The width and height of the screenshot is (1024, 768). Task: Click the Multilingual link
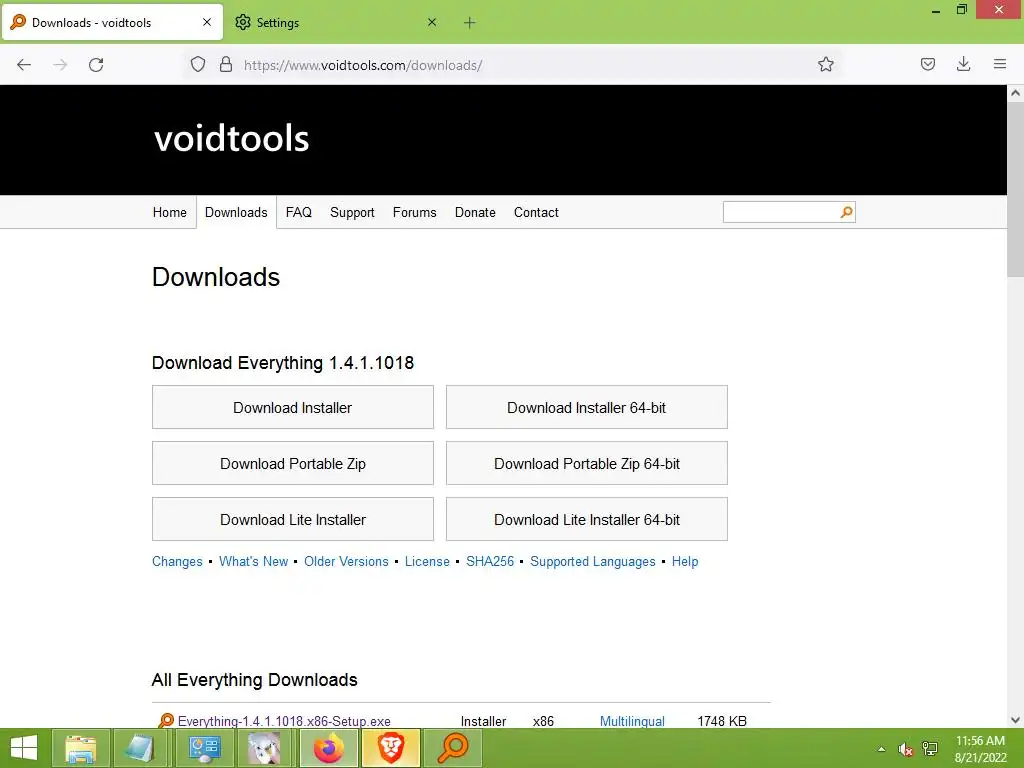(632, 721)
